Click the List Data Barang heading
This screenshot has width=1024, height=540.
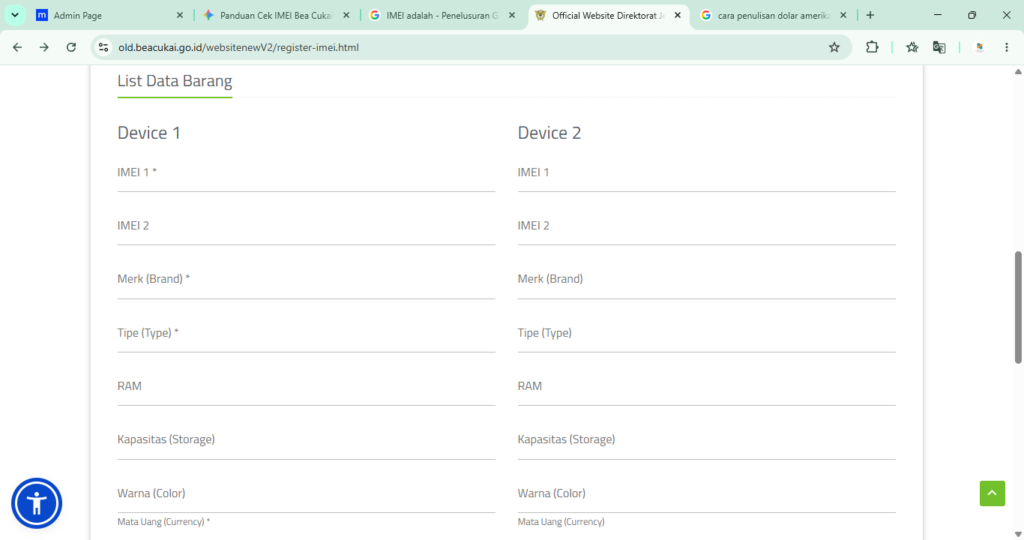click(174, 81)
